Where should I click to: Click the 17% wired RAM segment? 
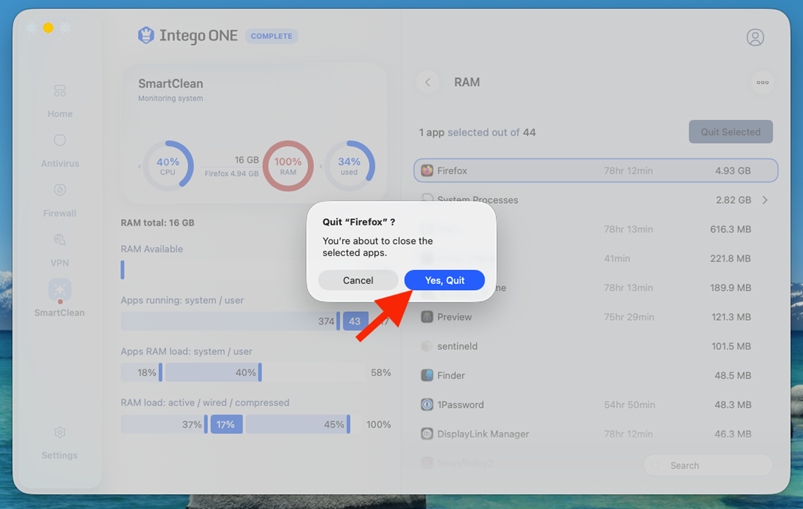tap(225, 424)
